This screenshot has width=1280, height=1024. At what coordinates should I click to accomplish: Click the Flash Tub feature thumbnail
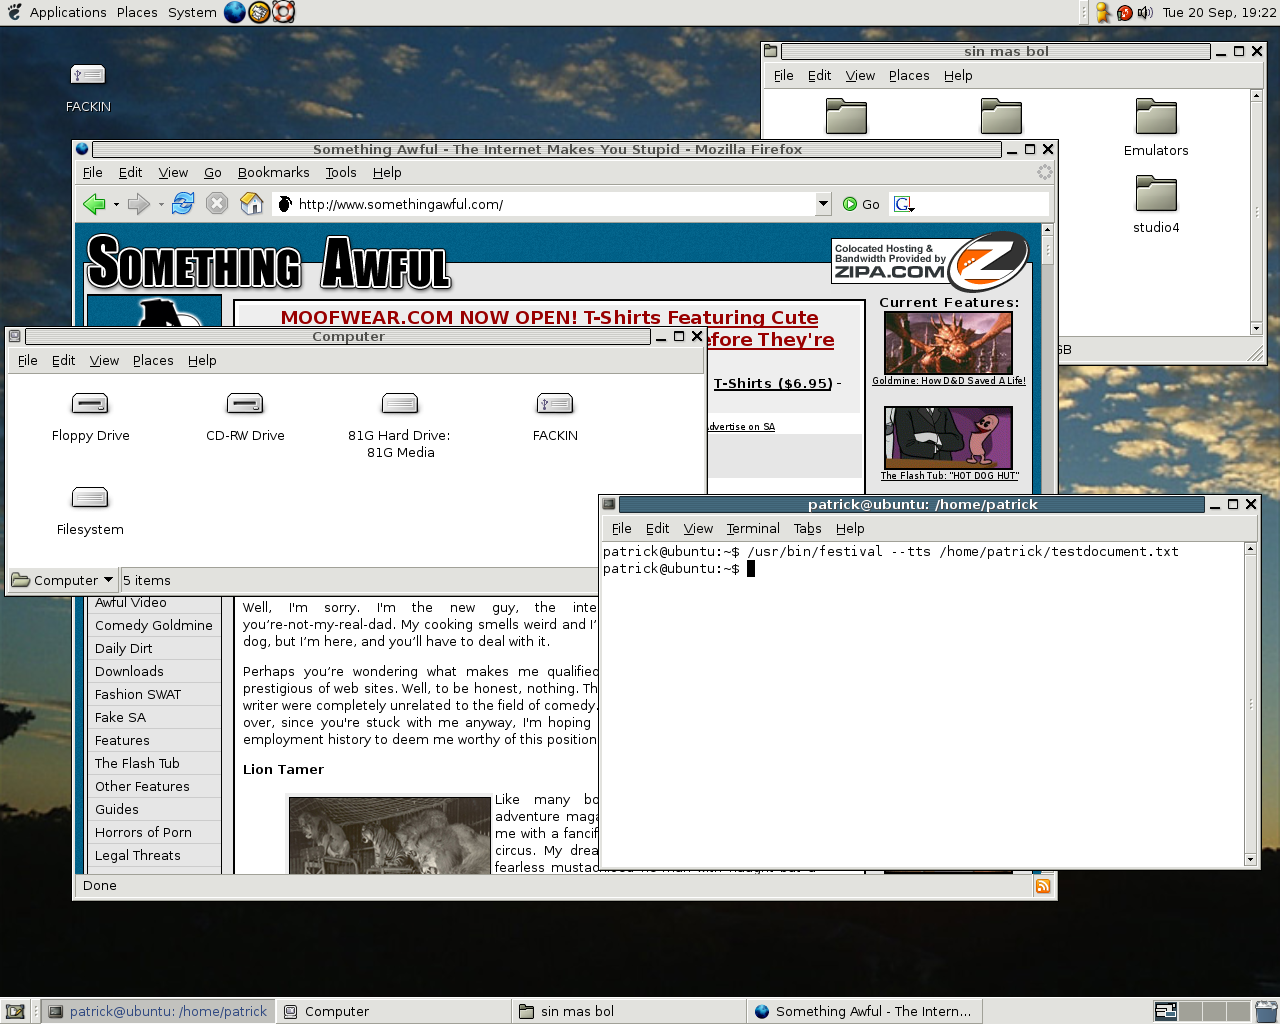948,438
